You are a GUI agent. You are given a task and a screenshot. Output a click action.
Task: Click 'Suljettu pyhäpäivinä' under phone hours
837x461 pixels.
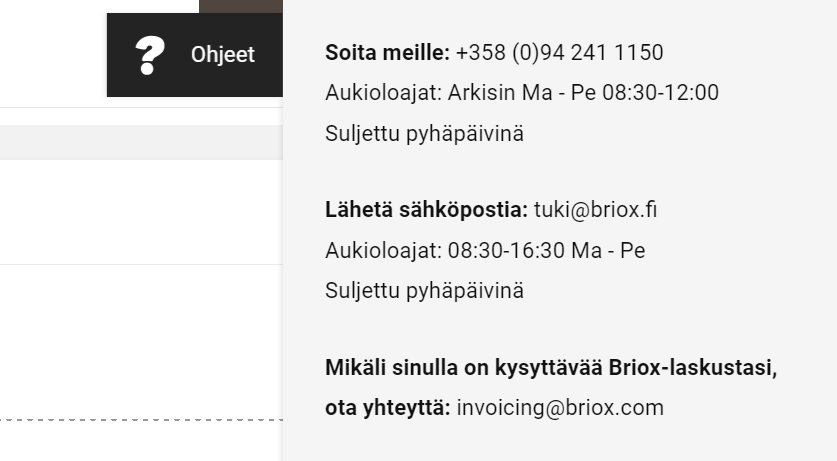[x=424, y=133]
